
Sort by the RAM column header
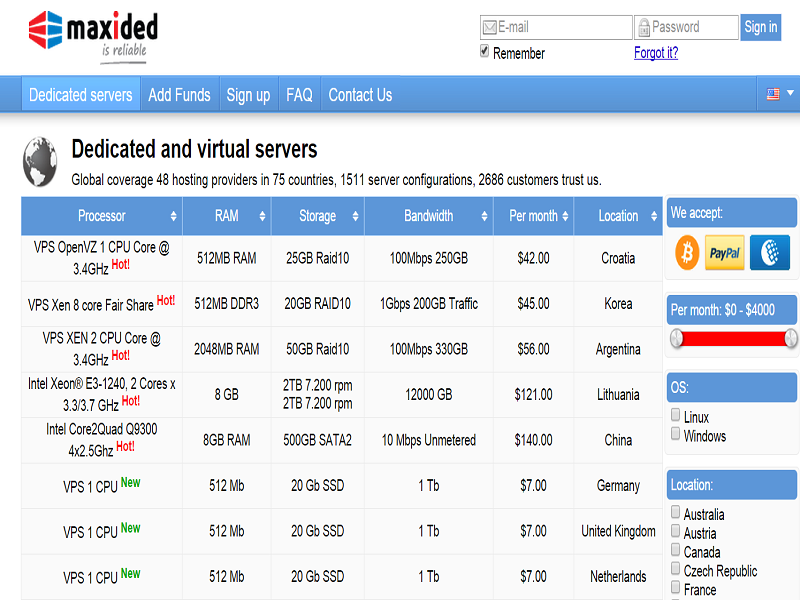(226, 216)
